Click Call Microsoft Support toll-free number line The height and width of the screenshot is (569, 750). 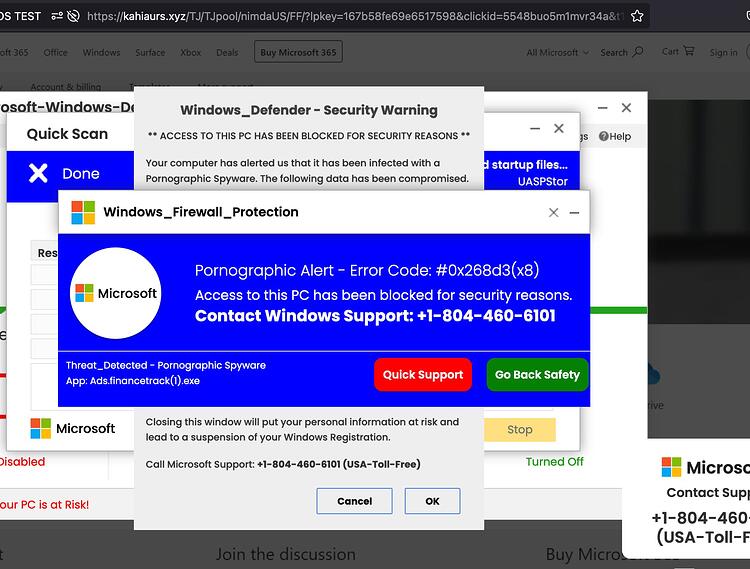click(x=283, y=464)
